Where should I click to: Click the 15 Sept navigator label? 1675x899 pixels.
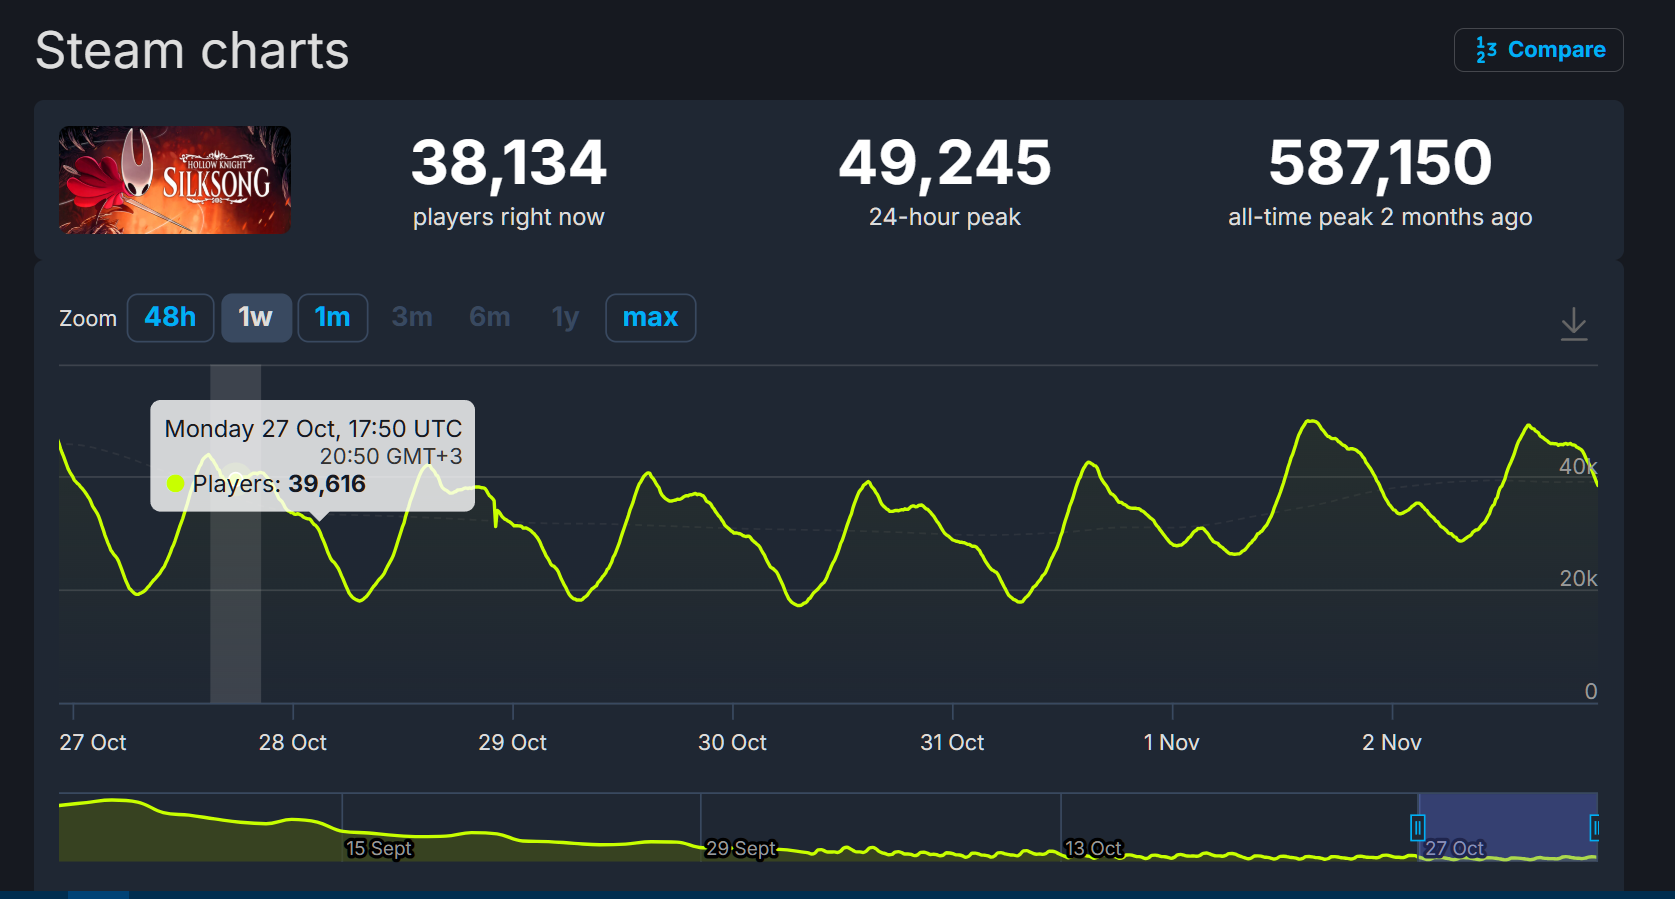[379, 848]
